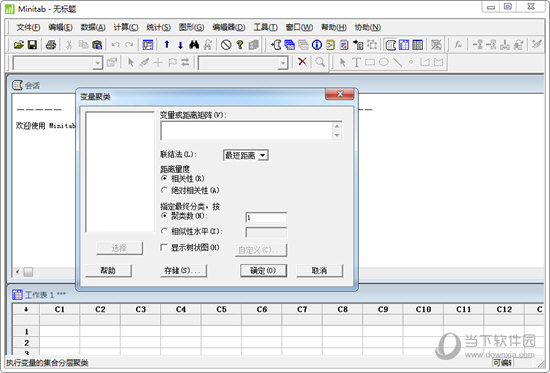Select row 1 header in worksheet
Screen dimensions: 550x373
coord(26,331)
